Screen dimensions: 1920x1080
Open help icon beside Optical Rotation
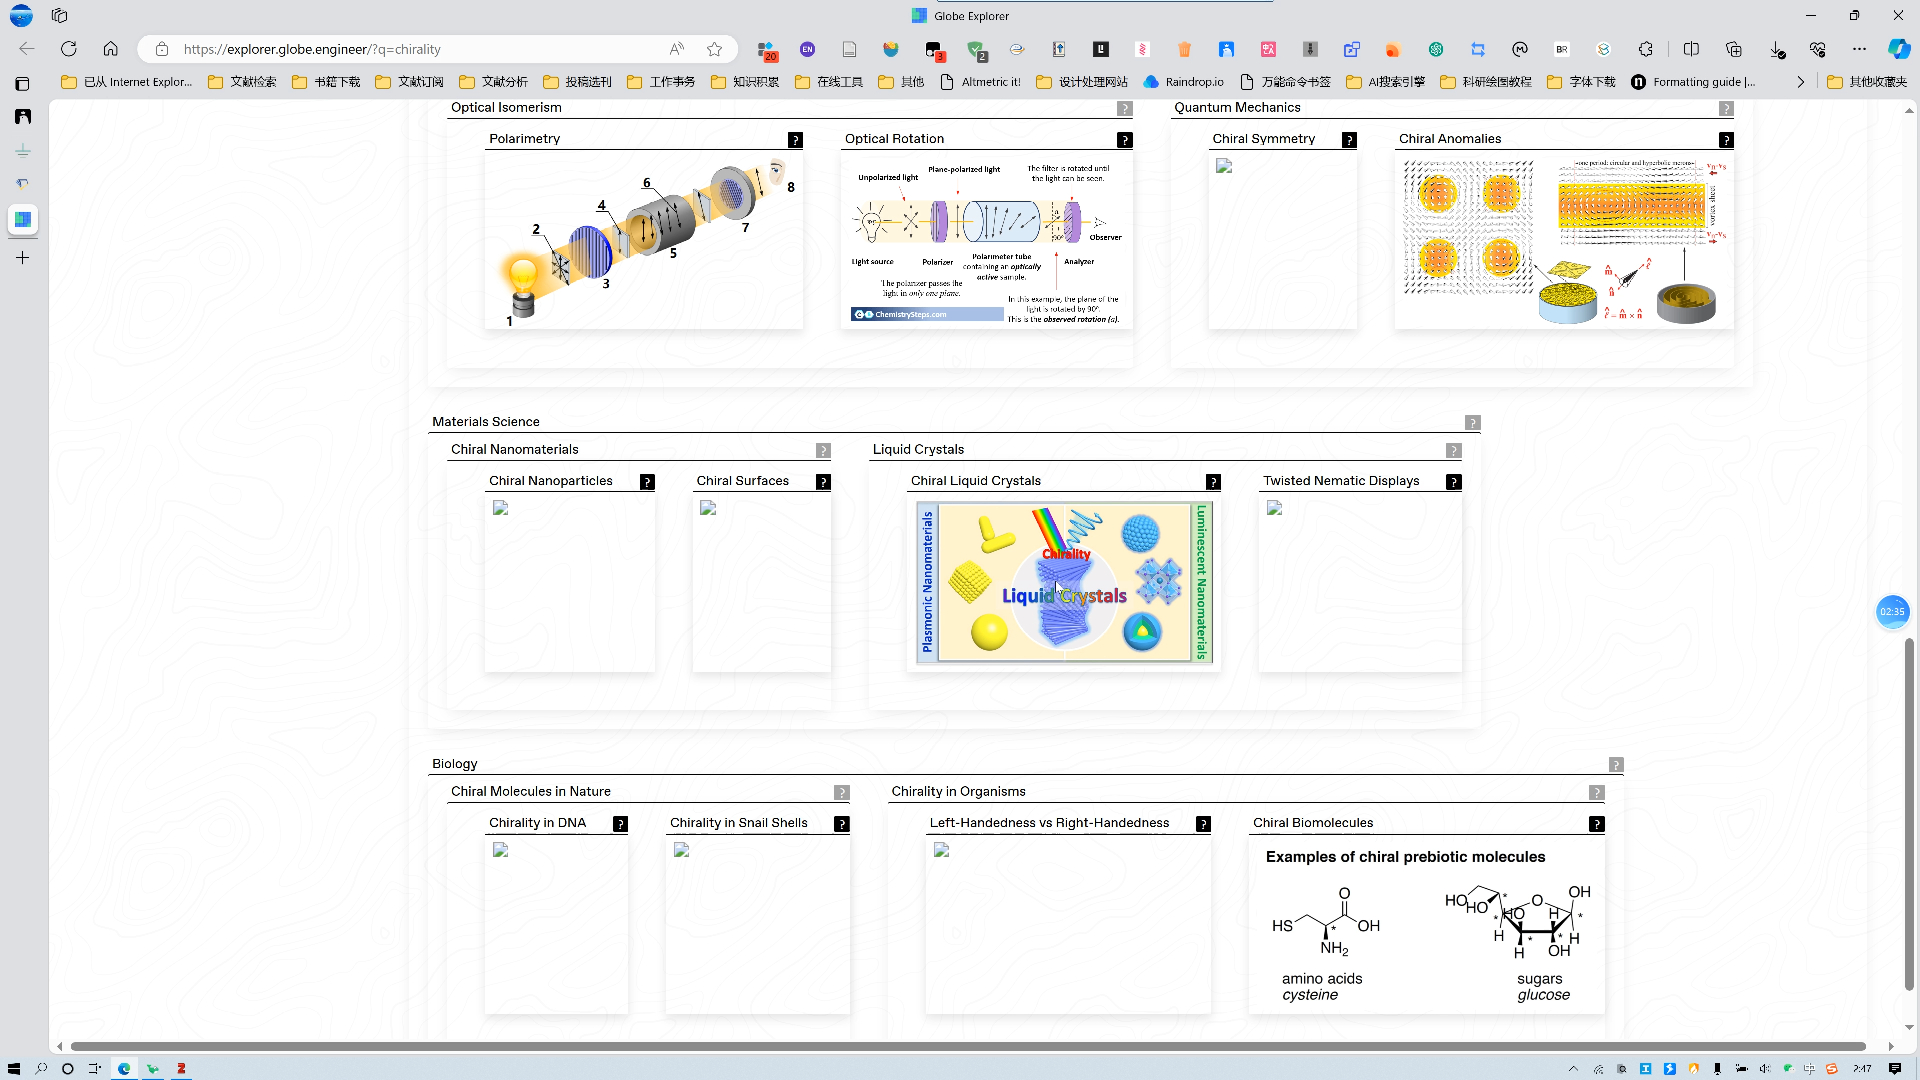1125,140
